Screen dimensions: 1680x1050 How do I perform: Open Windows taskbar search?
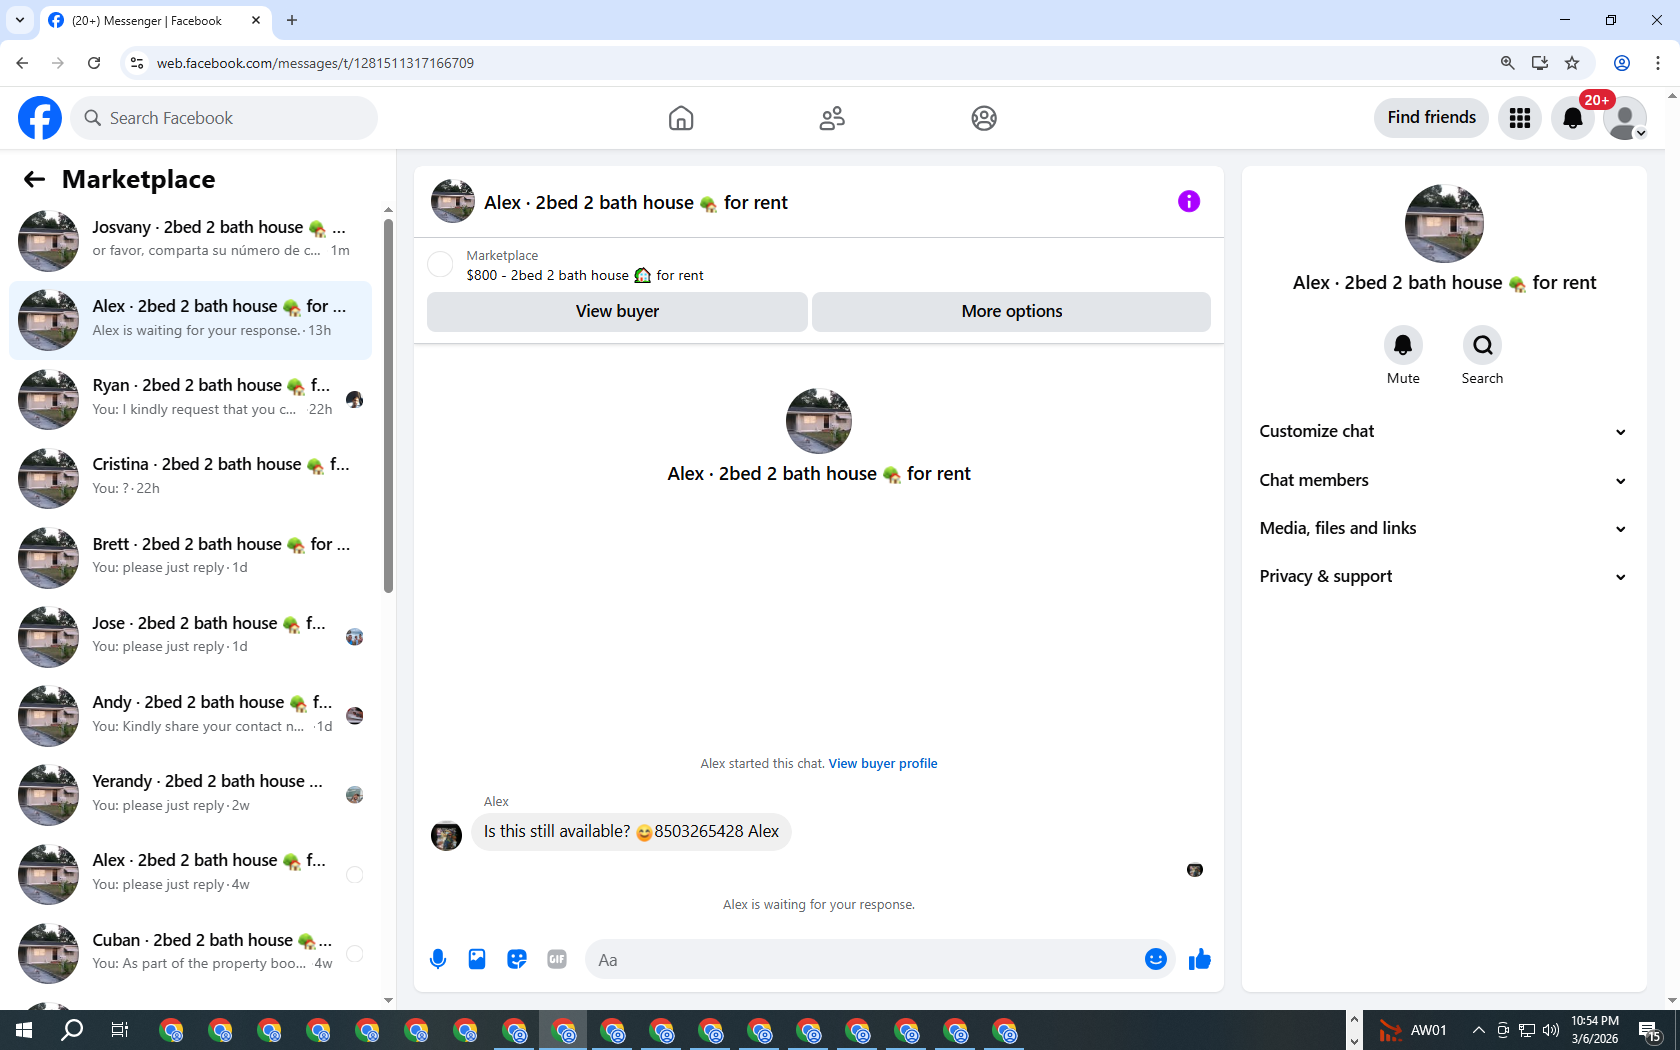(72, 1030)
